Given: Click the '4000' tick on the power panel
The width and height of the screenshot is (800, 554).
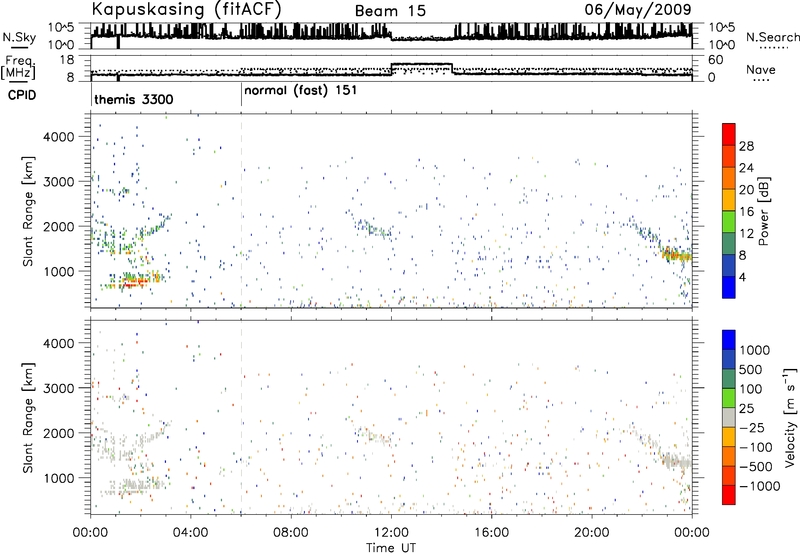Looking at the screenshot, I should 59,137.
